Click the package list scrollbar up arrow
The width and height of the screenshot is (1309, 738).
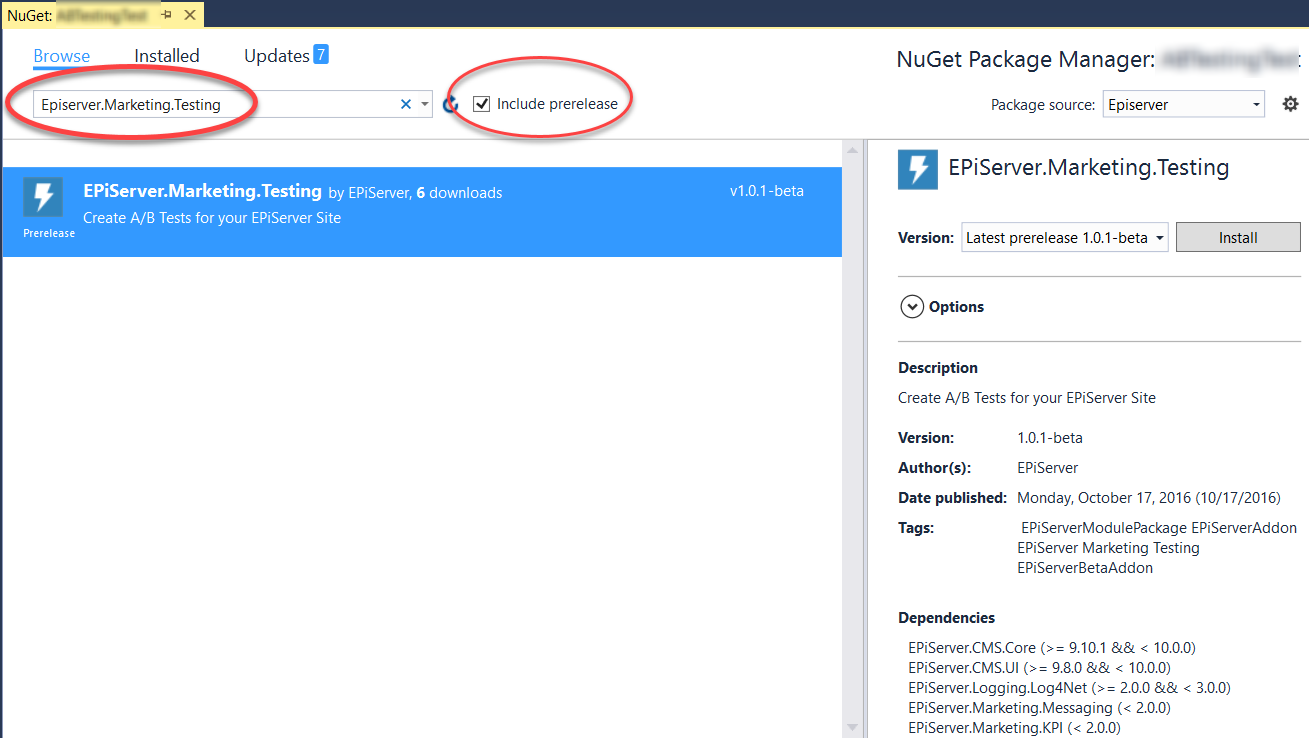point(852,151)
